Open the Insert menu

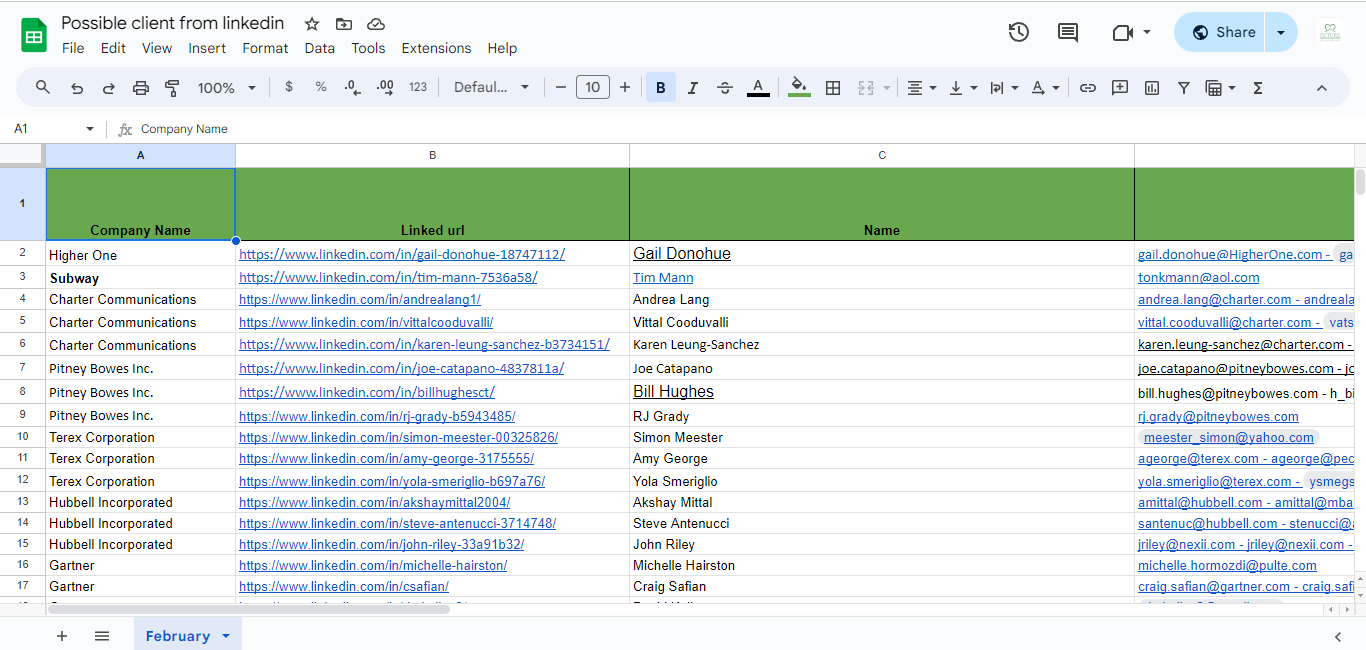[207, 48]
